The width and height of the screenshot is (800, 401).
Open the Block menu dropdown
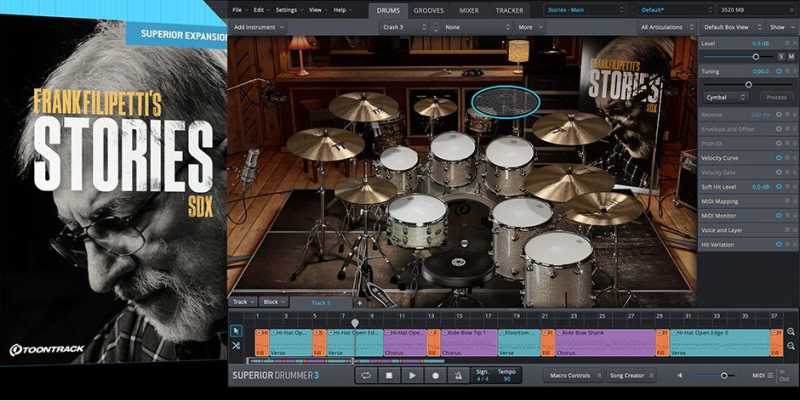pos(274,302)
